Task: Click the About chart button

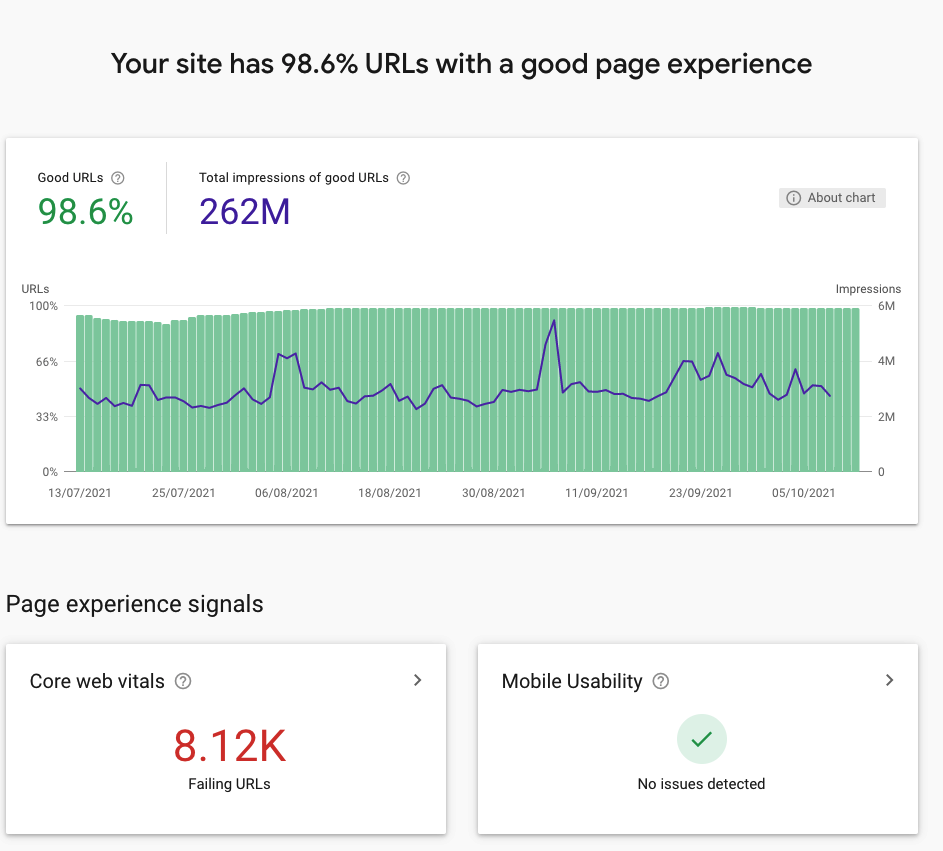Action: pos(832,198)
